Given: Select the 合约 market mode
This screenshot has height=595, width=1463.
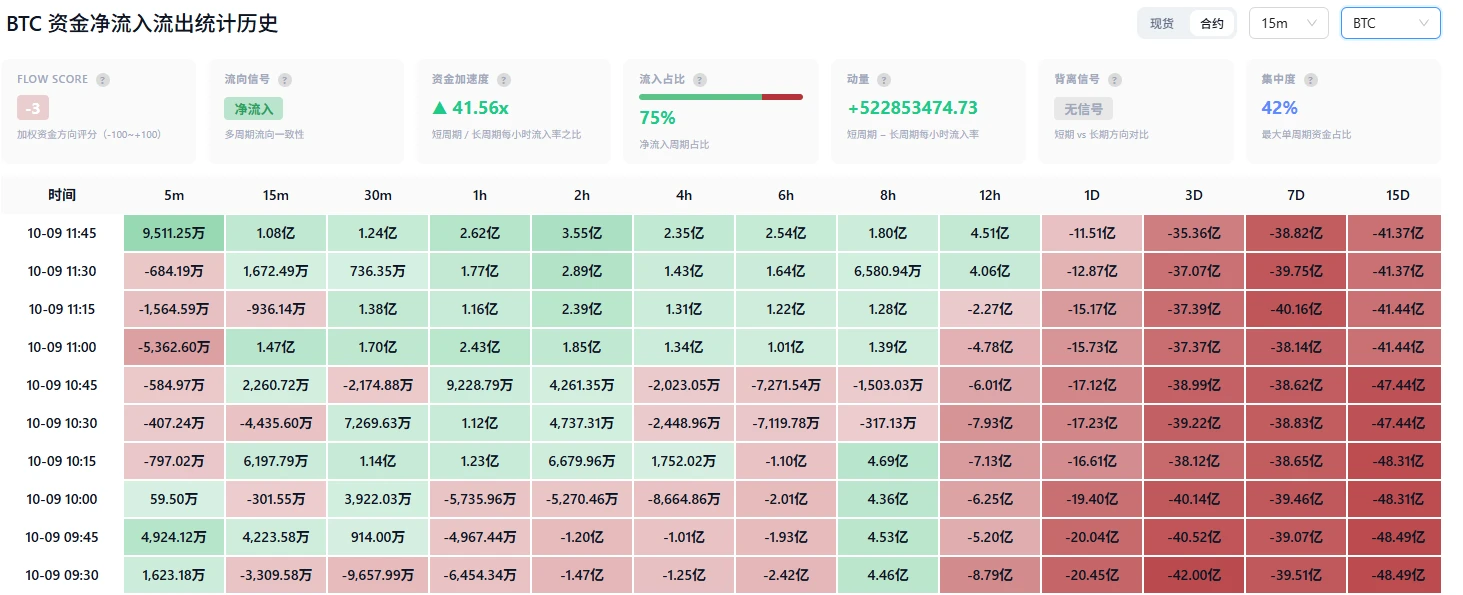Looking at the screenshot, I should tap(1212, 23).
